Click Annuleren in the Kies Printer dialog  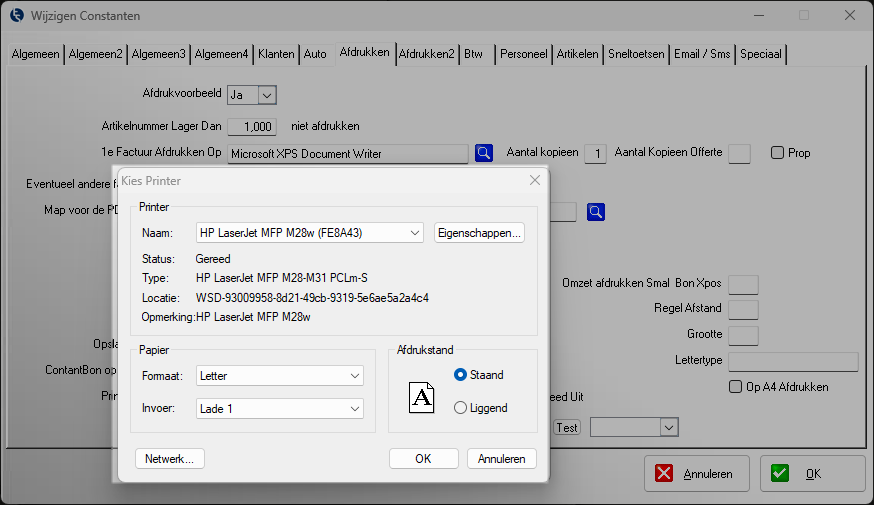click(x=502, y=459)
